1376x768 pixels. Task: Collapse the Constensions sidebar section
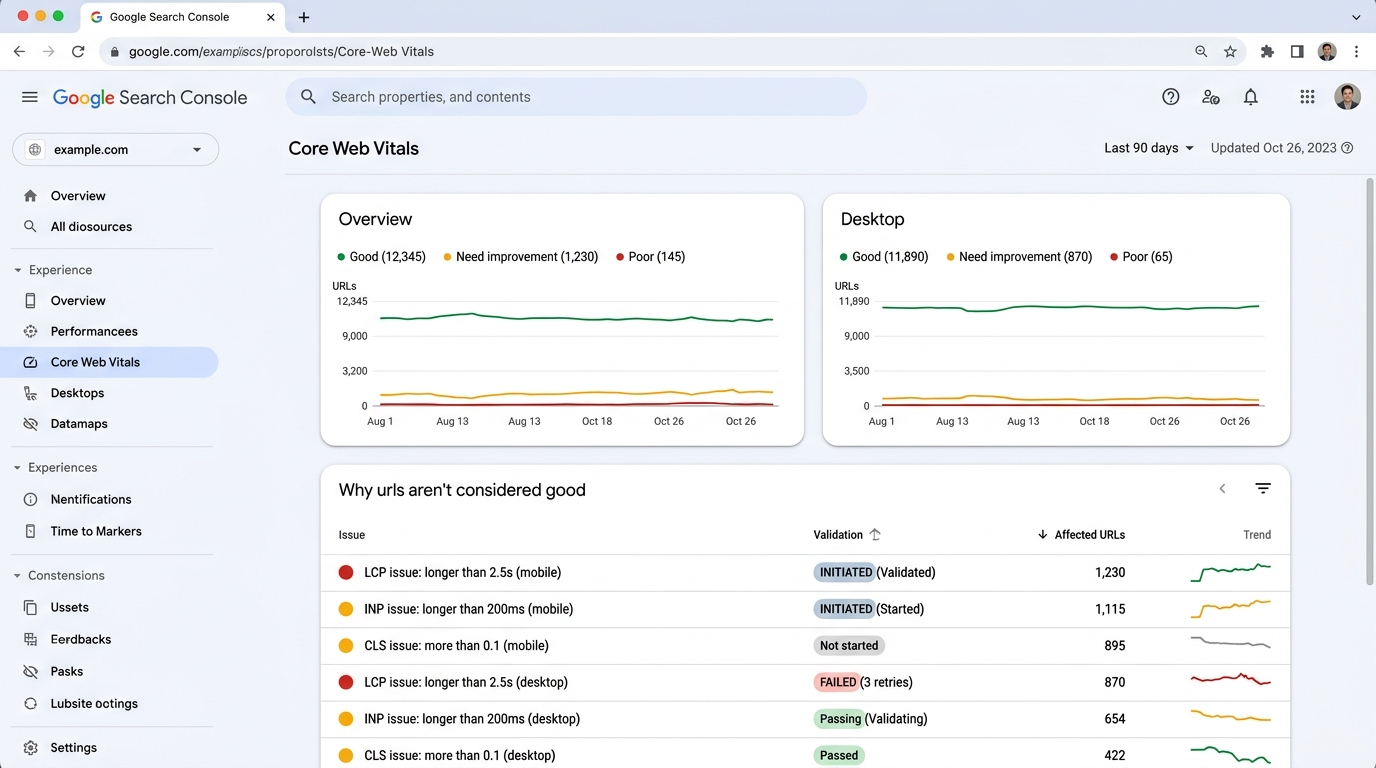[x=18, y=576]
